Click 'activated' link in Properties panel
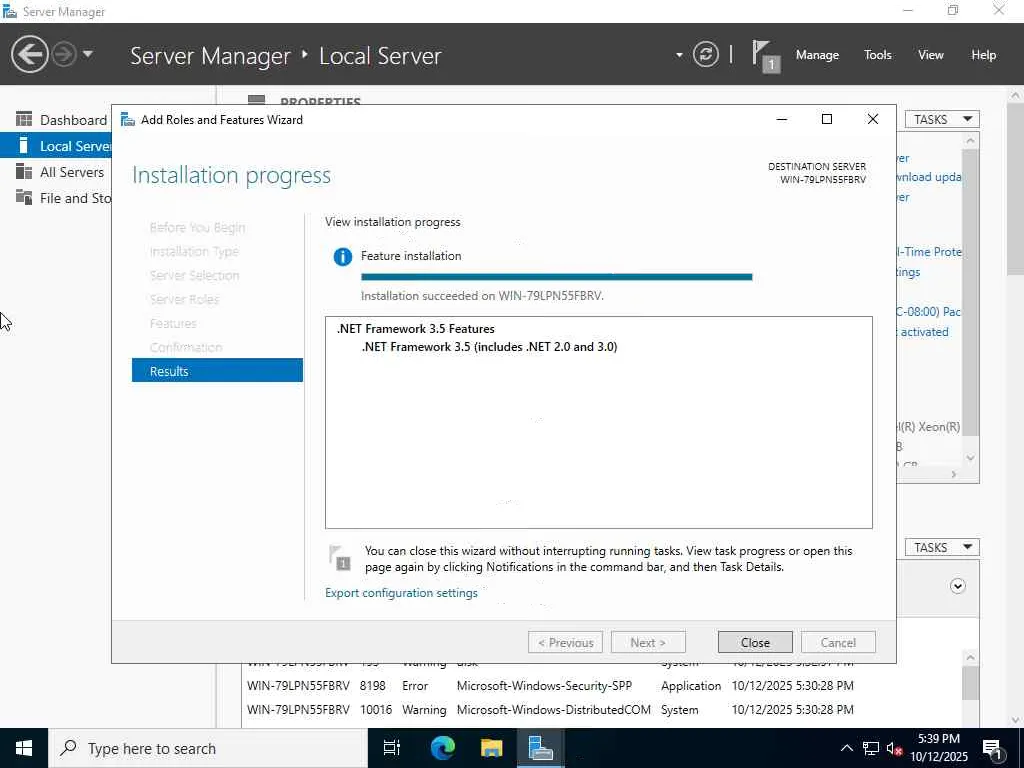 [x=924, y=332]
